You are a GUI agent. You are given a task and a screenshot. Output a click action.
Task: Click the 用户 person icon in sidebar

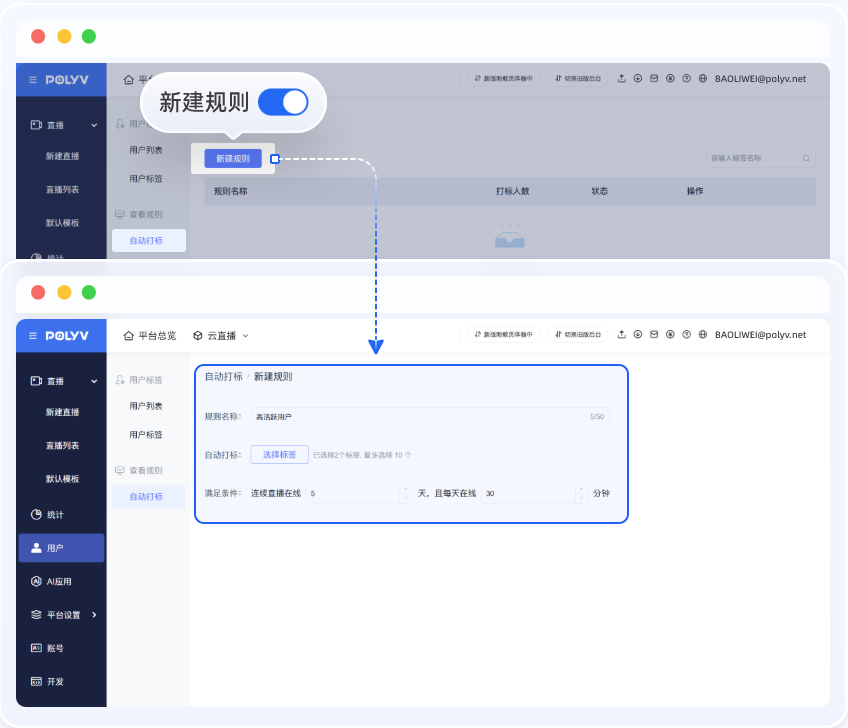pyautogui.click(x=36, y=548)
